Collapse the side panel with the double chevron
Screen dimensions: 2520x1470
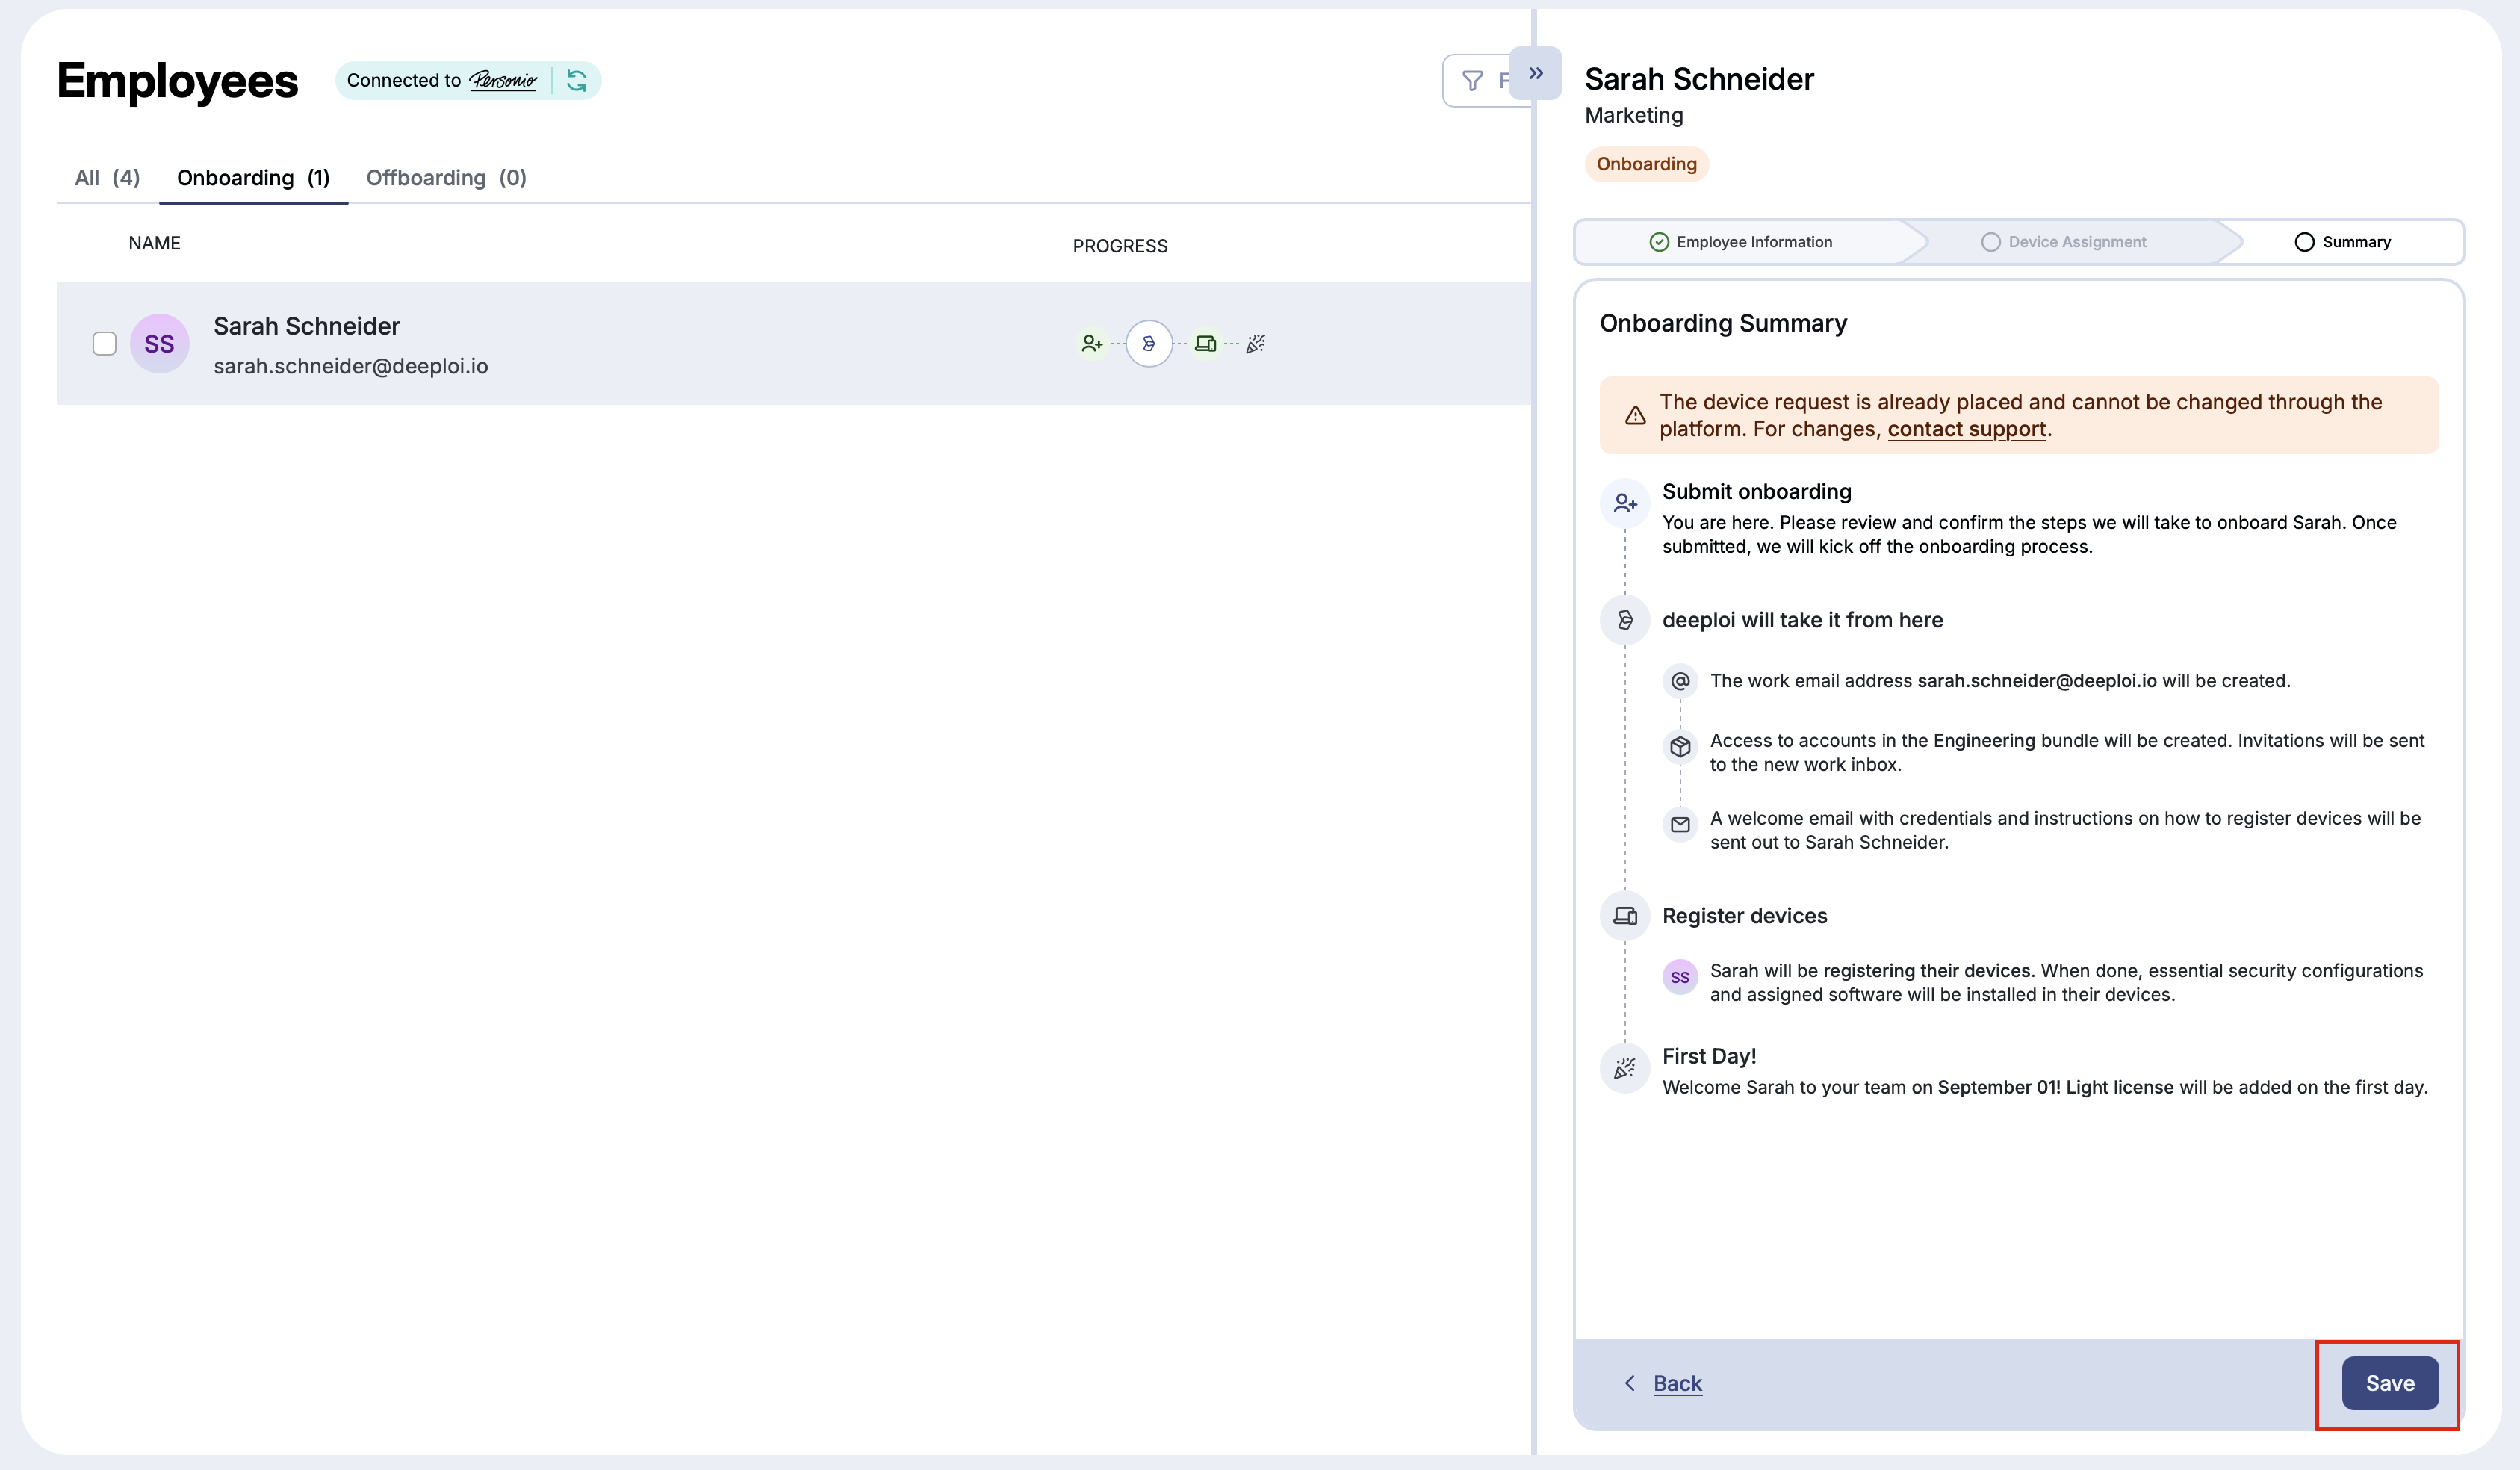(x=1536, y=73)
